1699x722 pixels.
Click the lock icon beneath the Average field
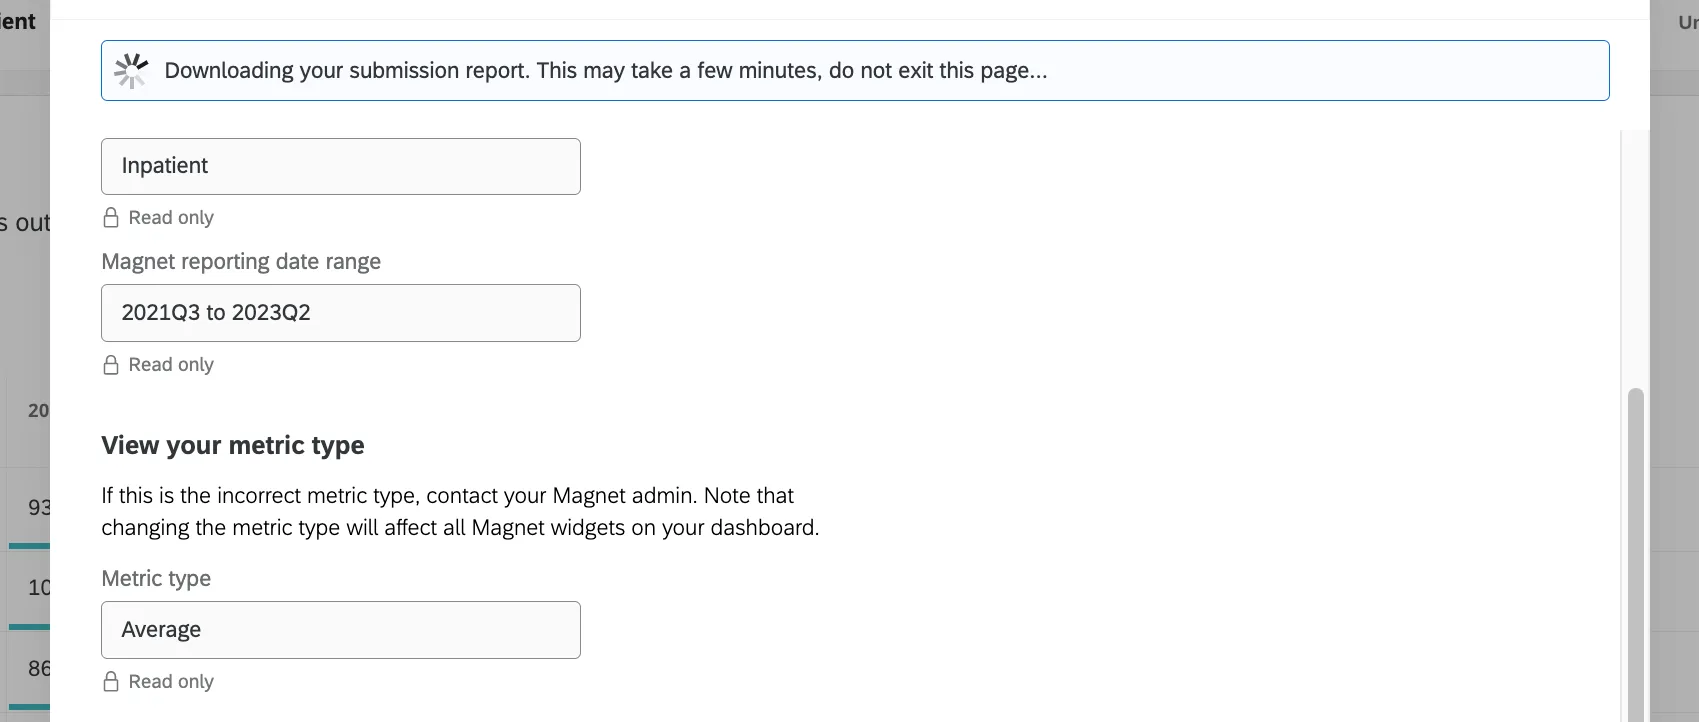[111, 682]
